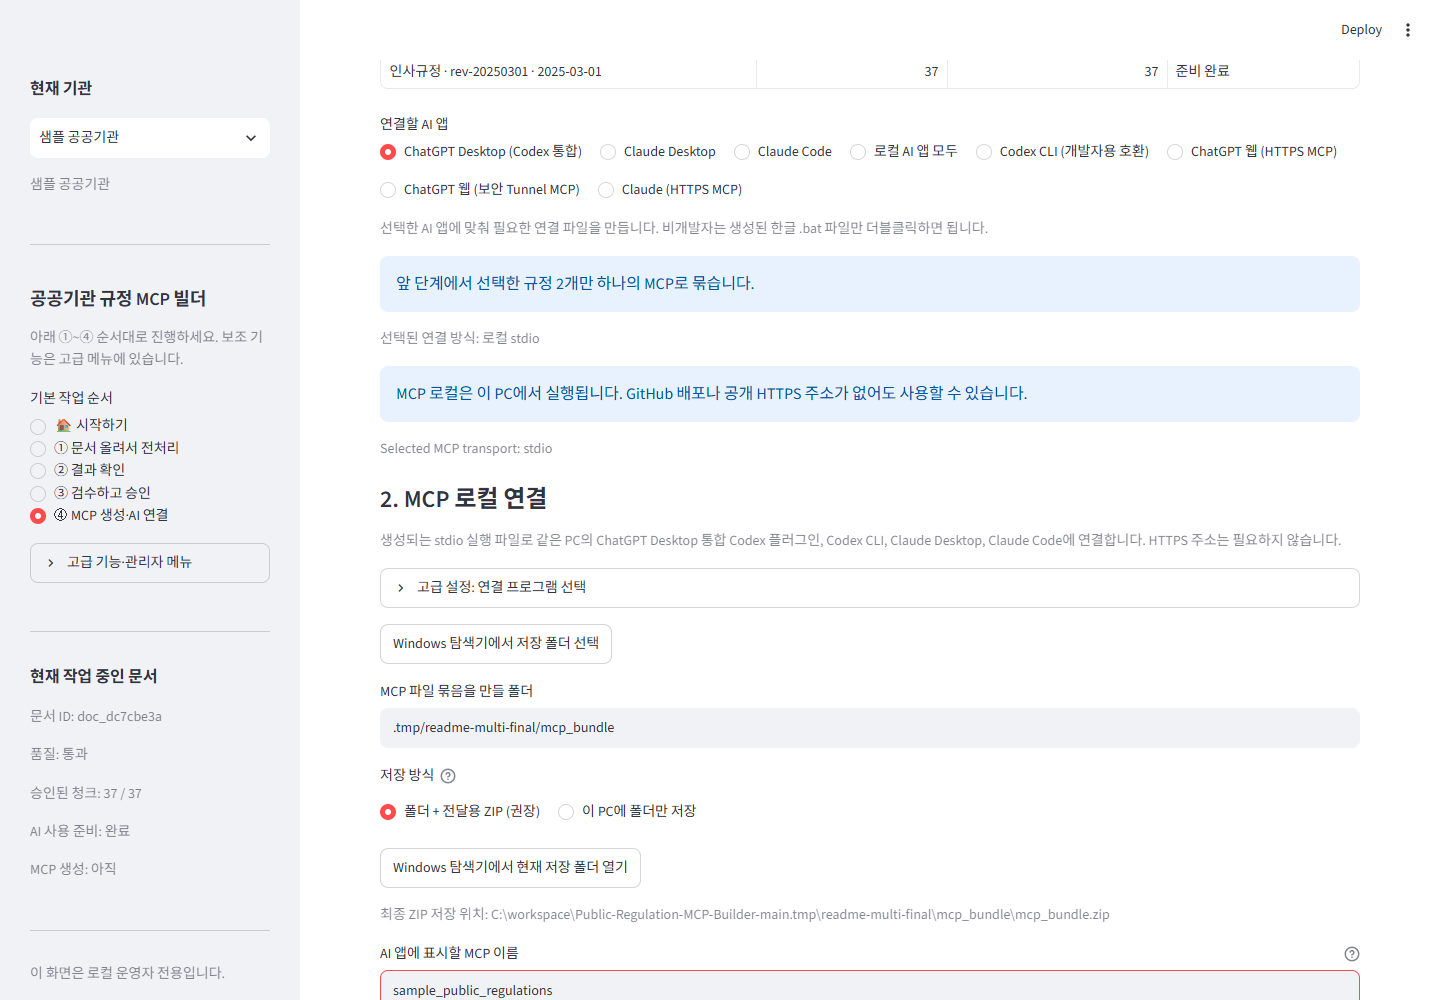Image resolution: width=1440 pixels, height=1000 pixels.
Task: Click the 승인된 청크: 37 / 37 text
Action: (86, 794)
